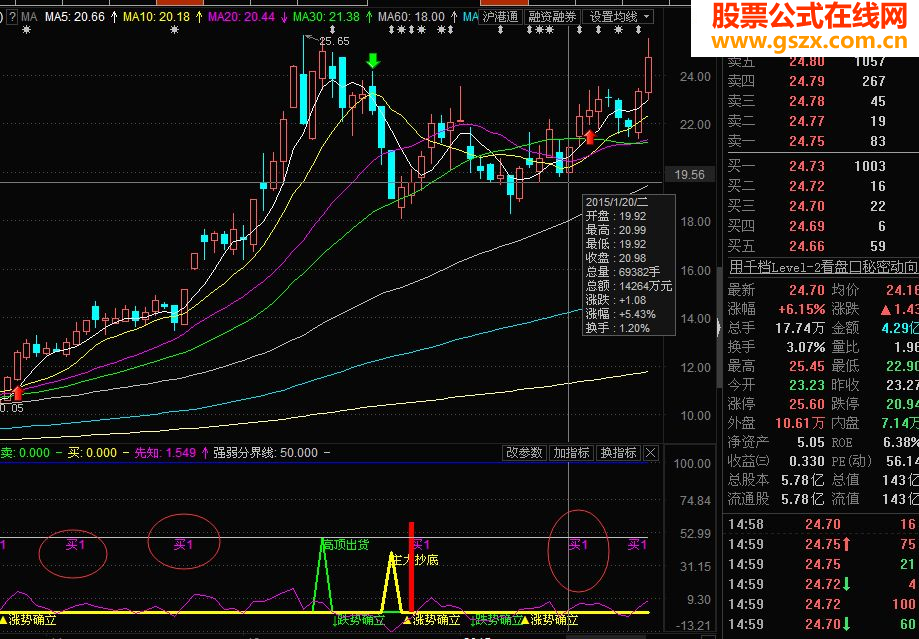Screen dimensions: 919x639
Task: Click the red up-arrow marker near 10.05 low
Action: (x=18, y=393)
